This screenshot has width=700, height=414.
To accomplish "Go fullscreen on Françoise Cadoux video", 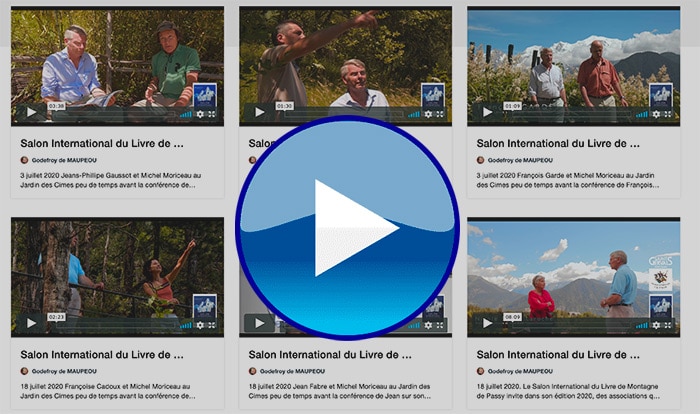I will [212, 325].
